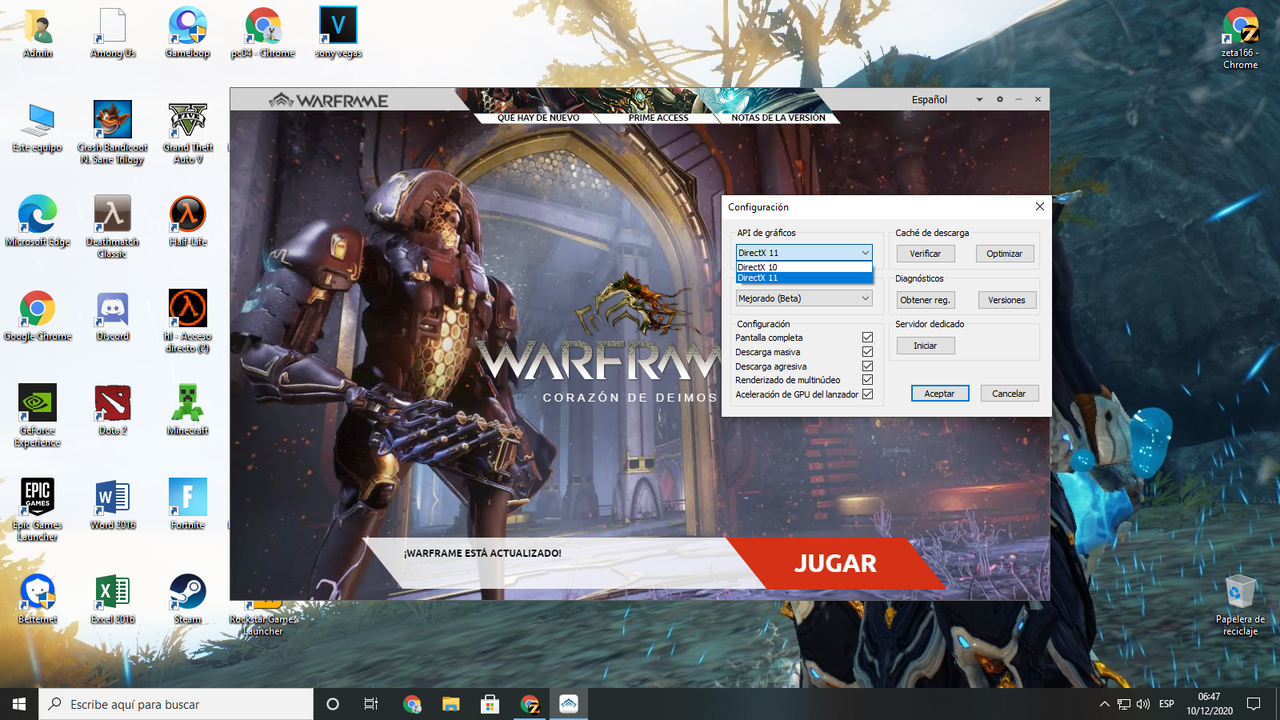This screenshot has width=1280, height=720.
Task: Open the Excel 2016 desktop shortcut
Action: click(x=113, y=600)
